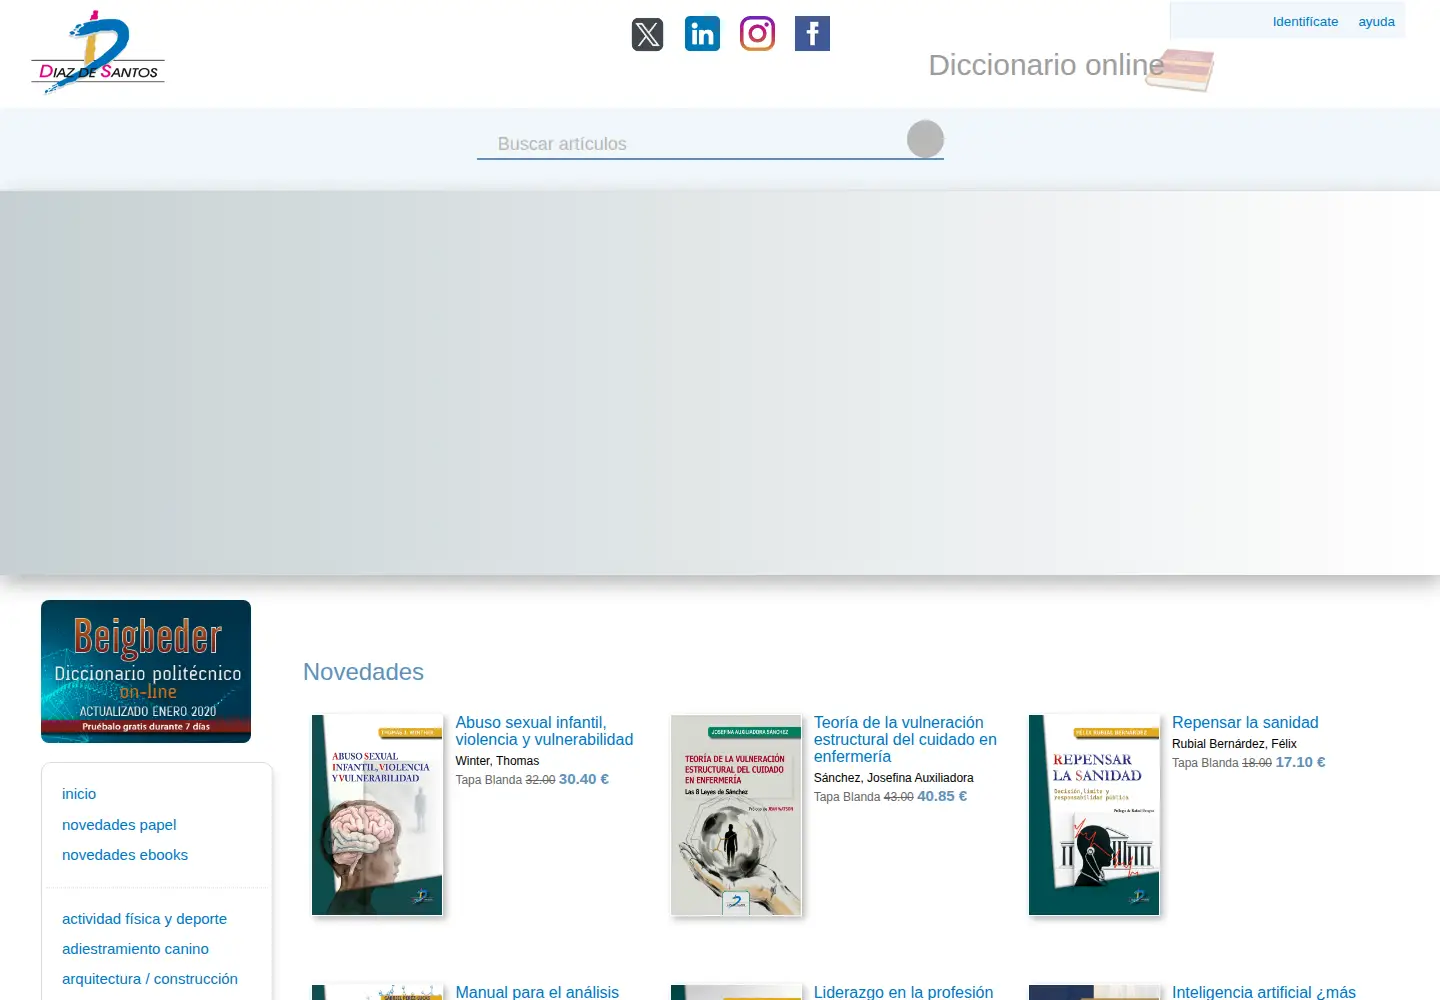Open the Facebook social icon
The image size is (1440, 1000).
click(812, 34)
